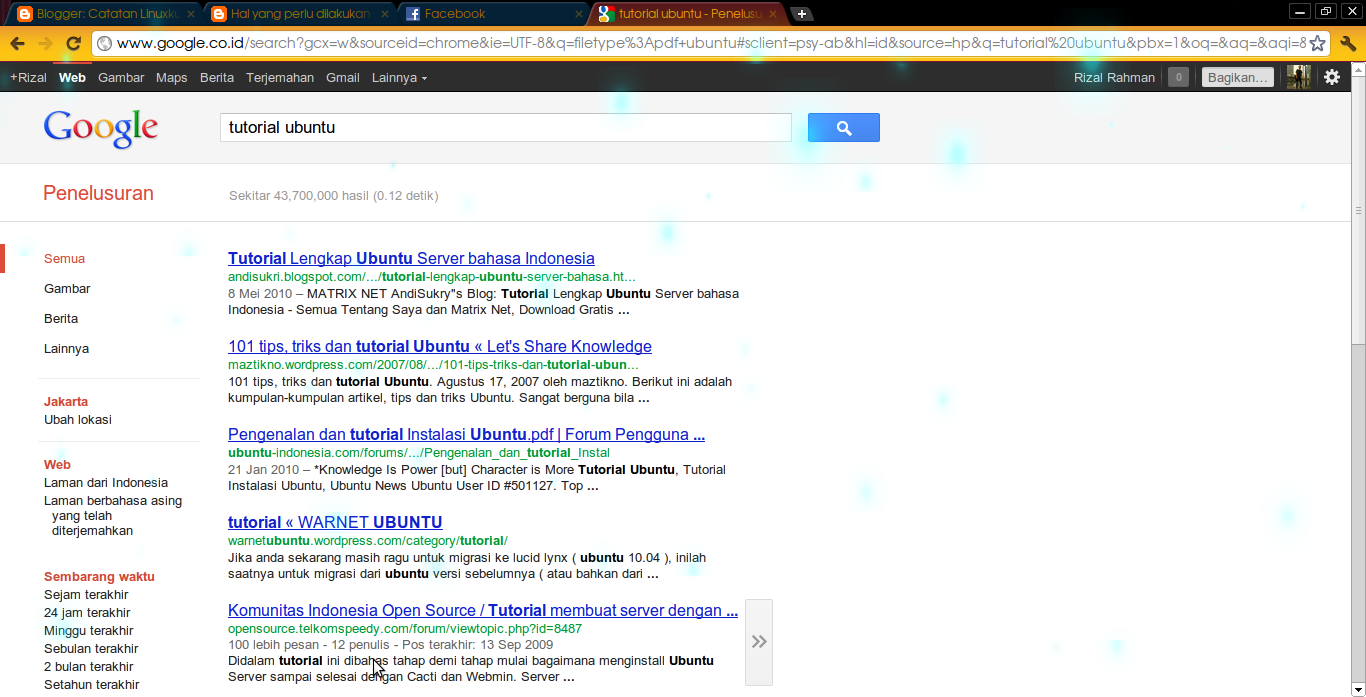Image resolution: width=1366 pixels, height=697 pixels.
Task: Filter results to Minggu terakhir
Action: point(89,631)
